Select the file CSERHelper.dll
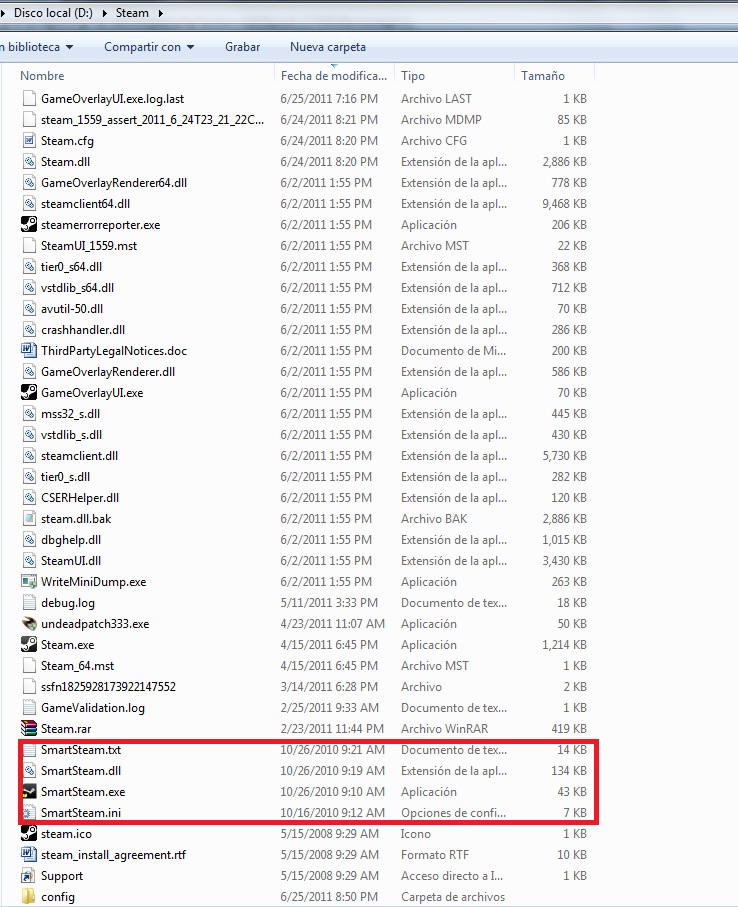Viewport: 738px width, 907px height. (80, 497)
